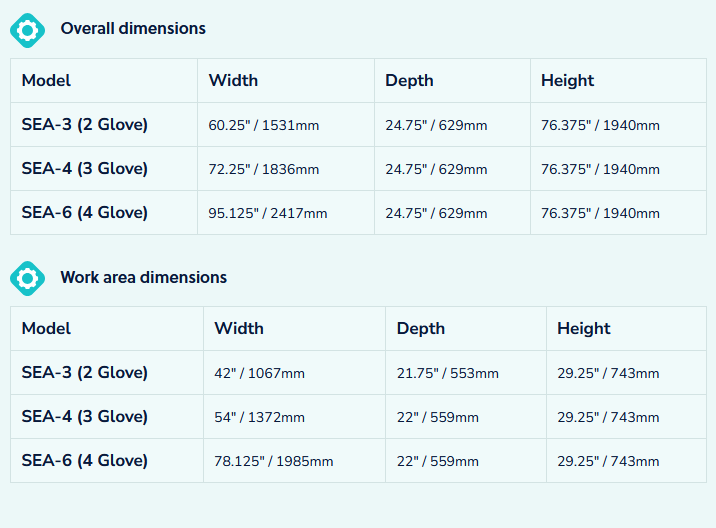Click the 54" / 1372mm width cell

point(260,418)
